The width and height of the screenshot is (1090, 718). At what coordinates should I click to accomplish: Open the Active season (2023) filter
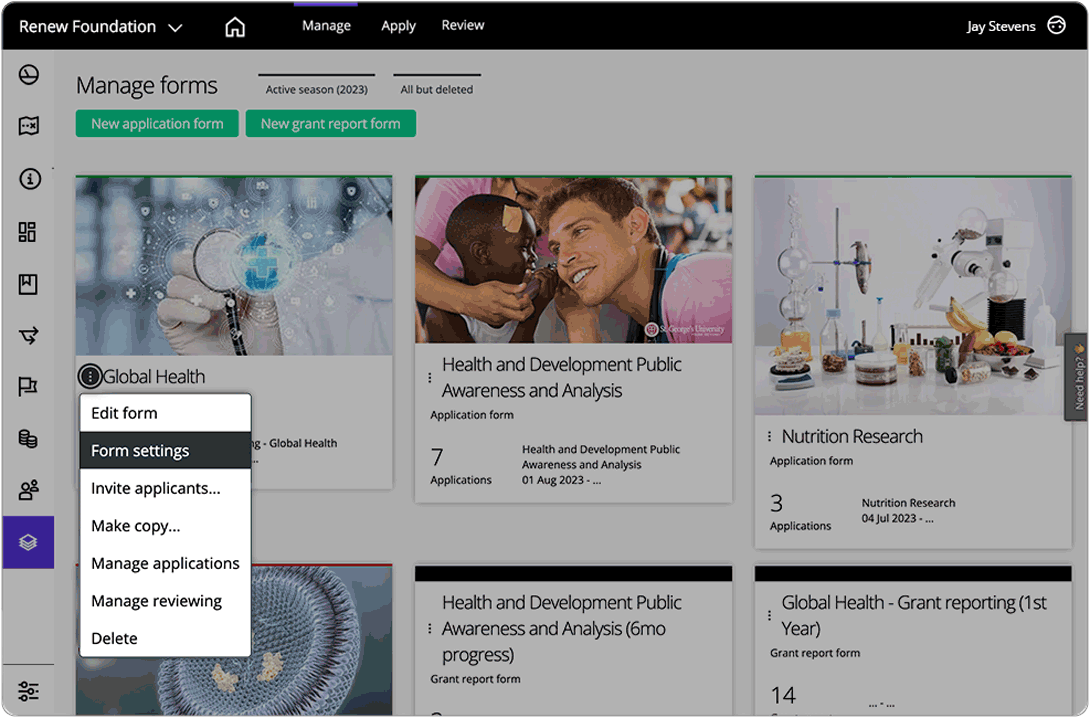[316, 85]
